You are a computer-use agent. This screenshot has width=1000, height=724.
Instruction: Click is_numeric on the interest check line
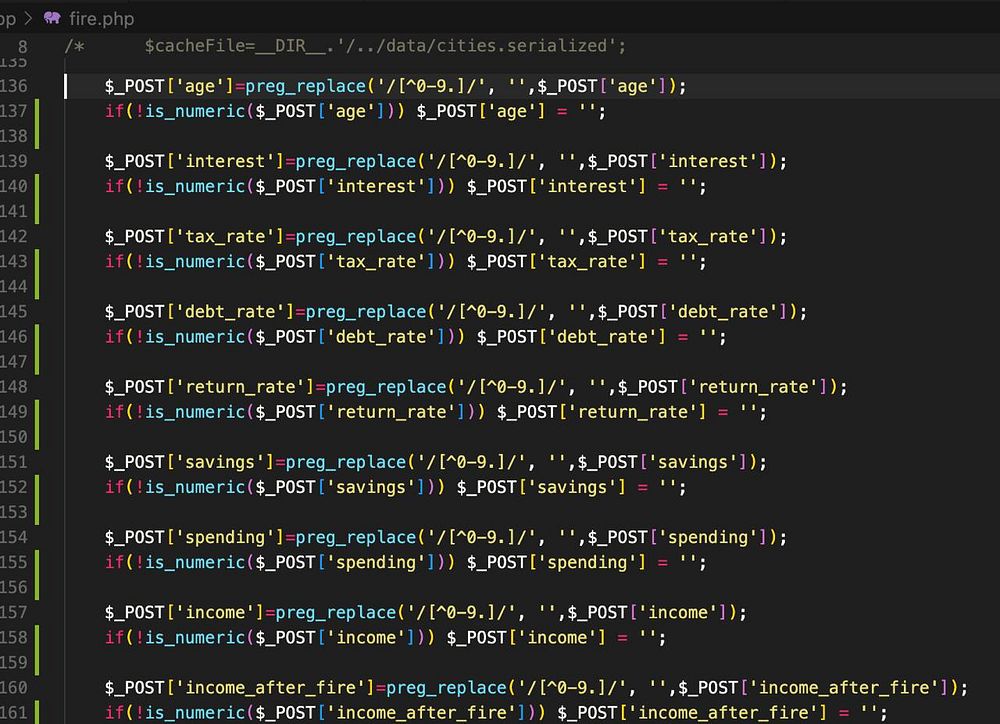195,187
